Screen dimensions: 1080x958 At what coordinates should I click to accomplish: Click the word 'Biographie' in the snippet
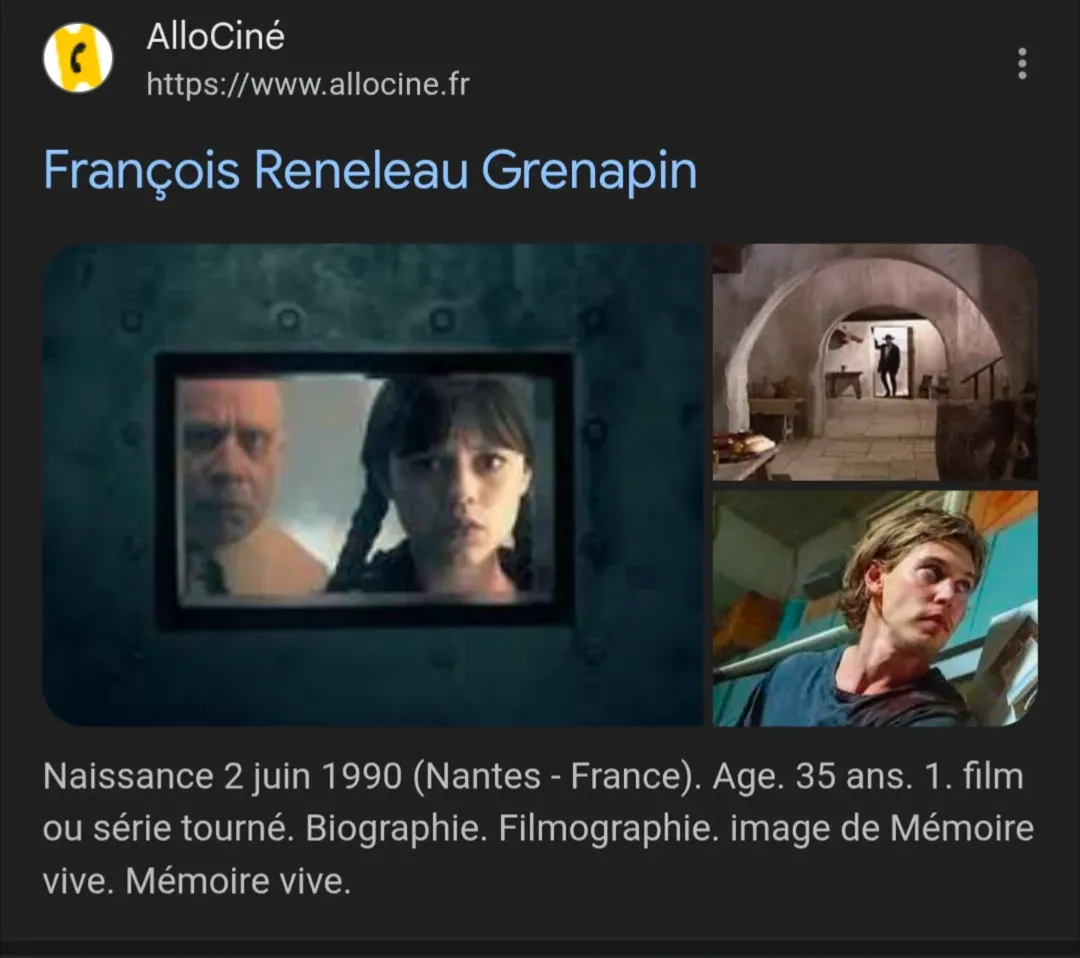(395, 829)
